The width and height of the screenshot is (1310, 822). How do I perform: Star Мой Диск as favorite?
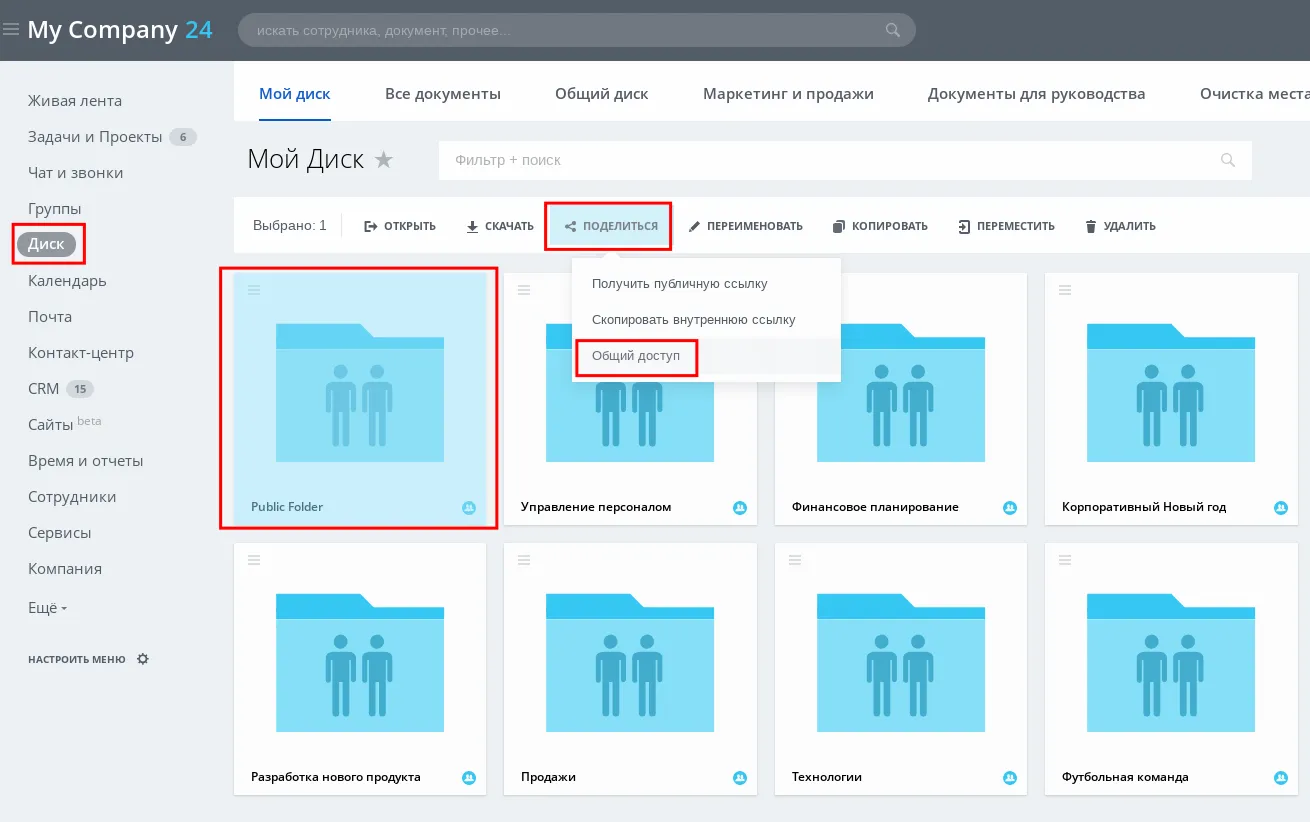[384, 159]
